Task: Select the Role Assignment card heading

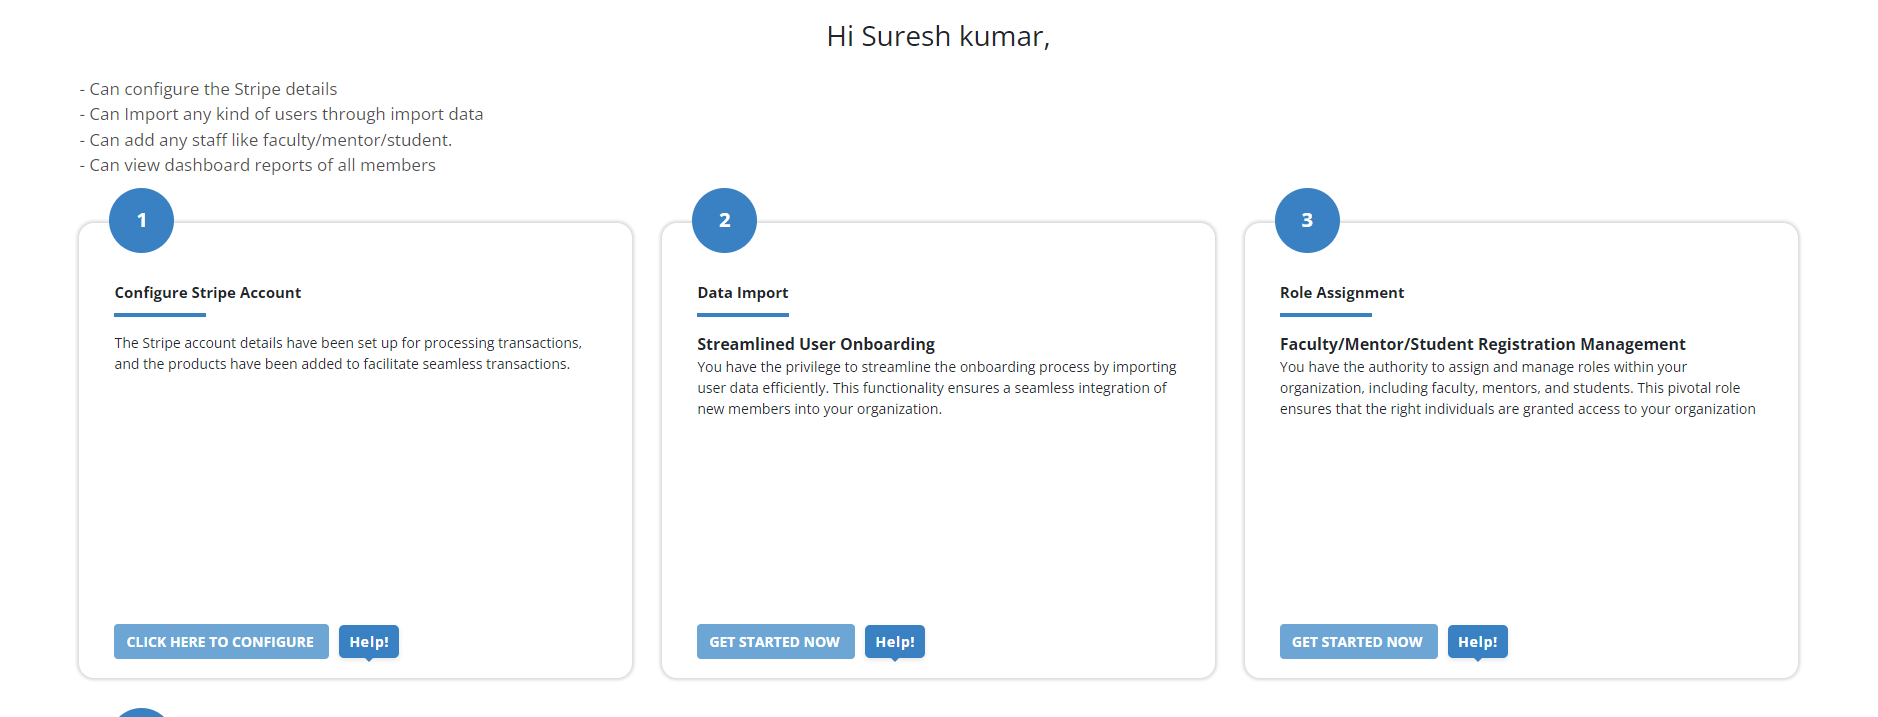Action: point(1341,293)
